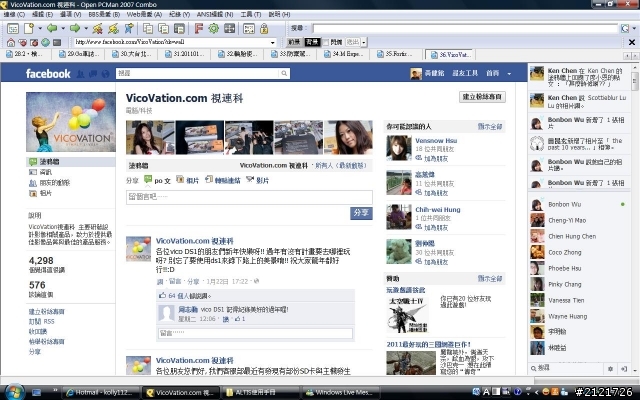Click the red F toolbar icon
The image size is (640, 400).
pos(199,29)
